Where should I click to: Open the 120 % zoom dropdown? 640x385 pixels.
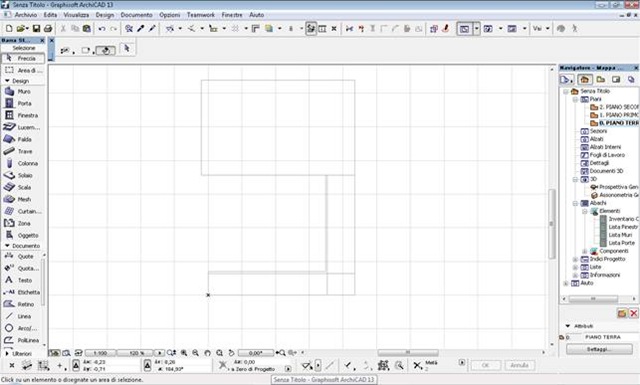(x=136, y=353)
